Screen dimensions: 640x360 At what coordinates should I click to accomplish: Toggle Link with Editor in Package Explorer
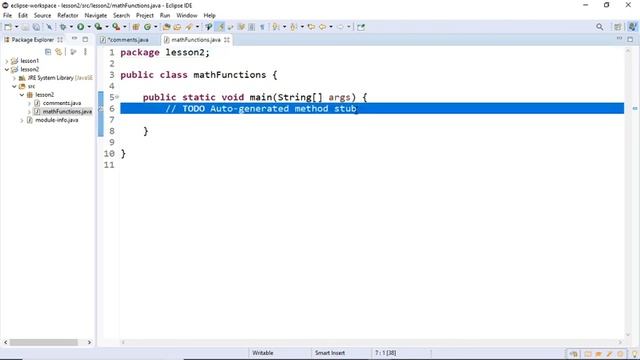[x=59, y=52]
